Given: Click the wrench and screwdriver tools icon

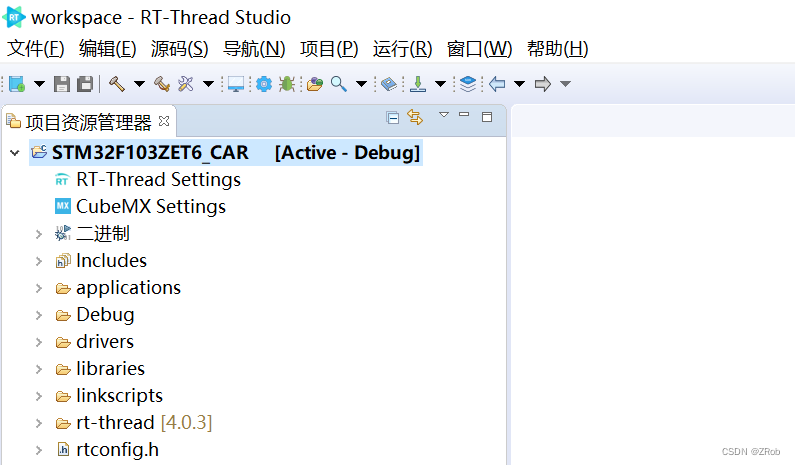Looking at the screenshot, I should tap(186, 84).
